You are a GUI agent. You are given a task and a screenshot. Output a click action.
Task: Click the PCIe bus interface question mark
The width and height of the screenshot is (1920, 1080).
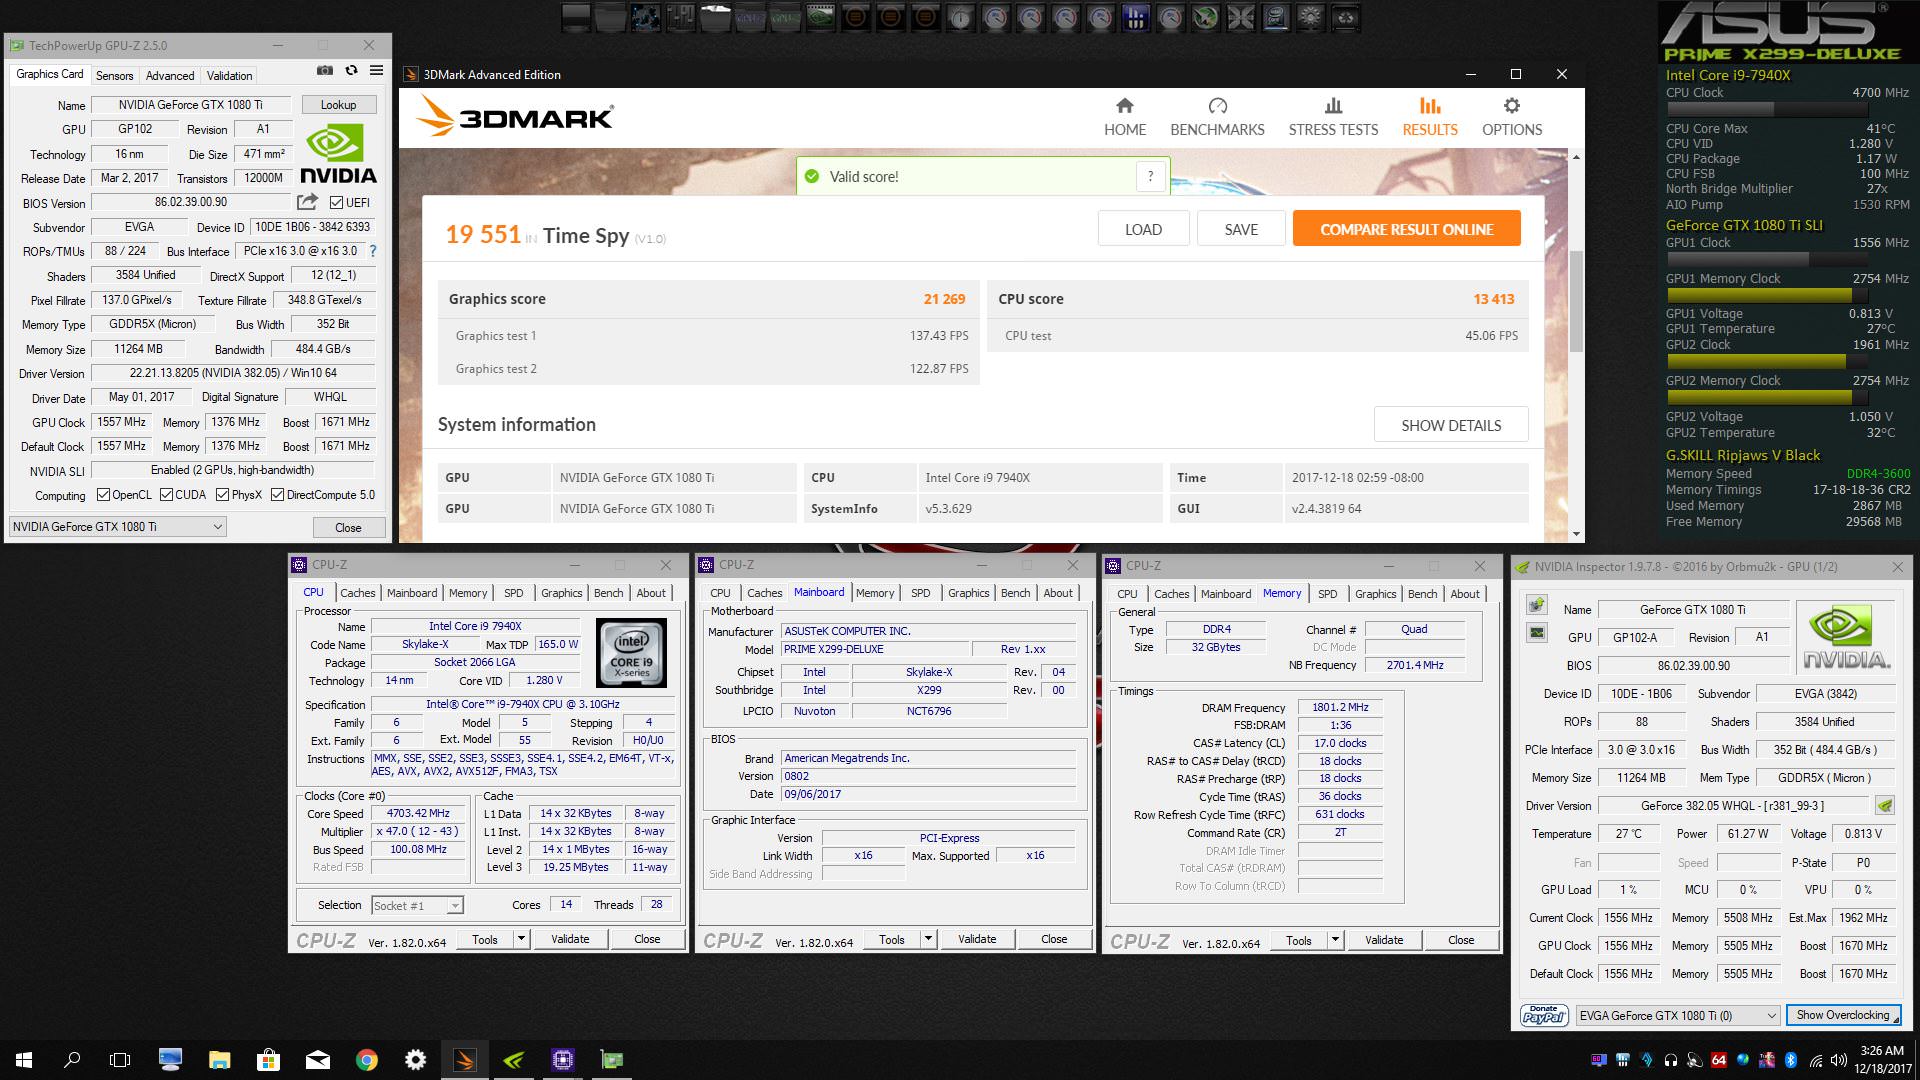tap(373, 251)
